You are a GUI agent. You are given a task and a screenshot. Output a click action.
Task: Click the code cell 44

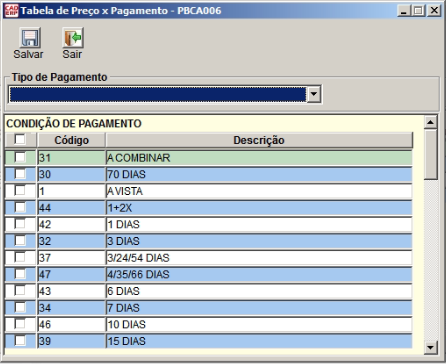point(71,208)
